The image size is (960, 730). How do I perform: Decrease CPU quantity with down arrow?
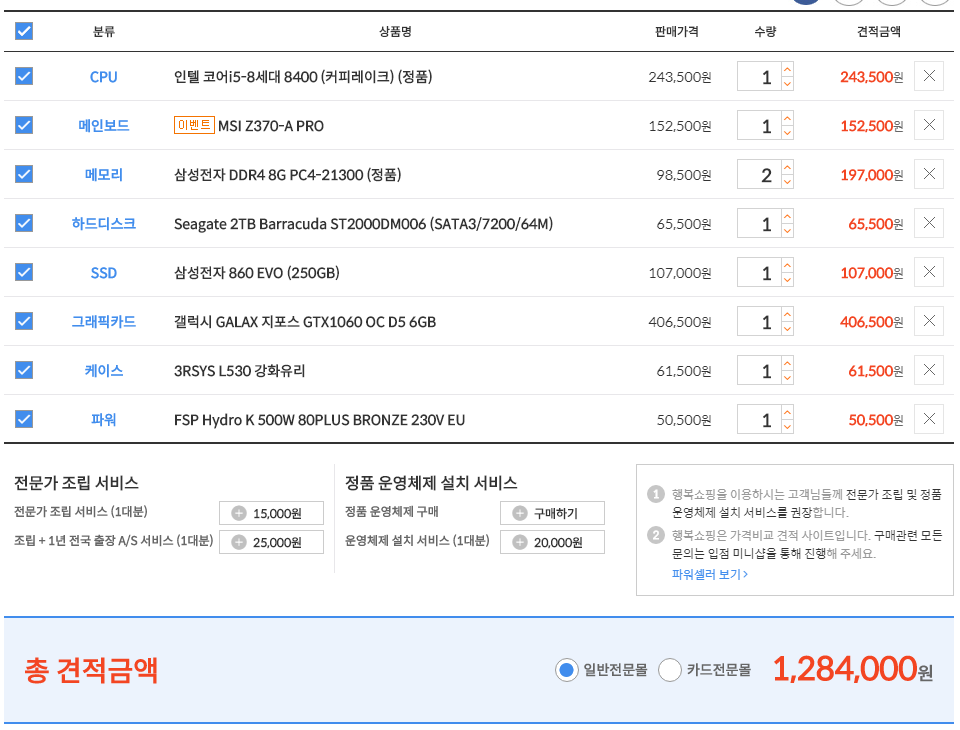787,84
